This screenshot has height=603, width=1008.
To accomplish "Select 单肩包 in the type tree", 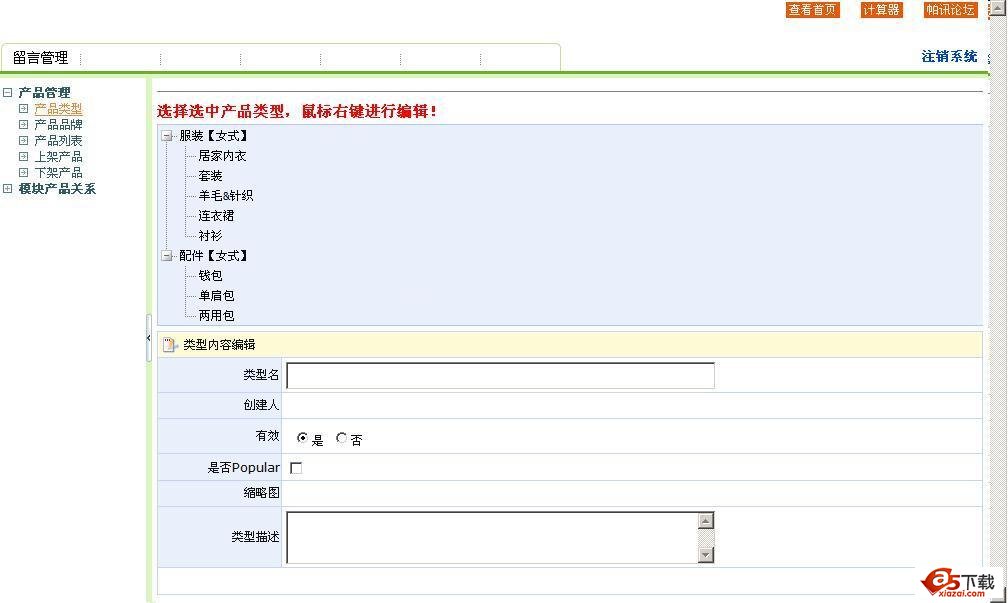I will click(x=216, y=296).
